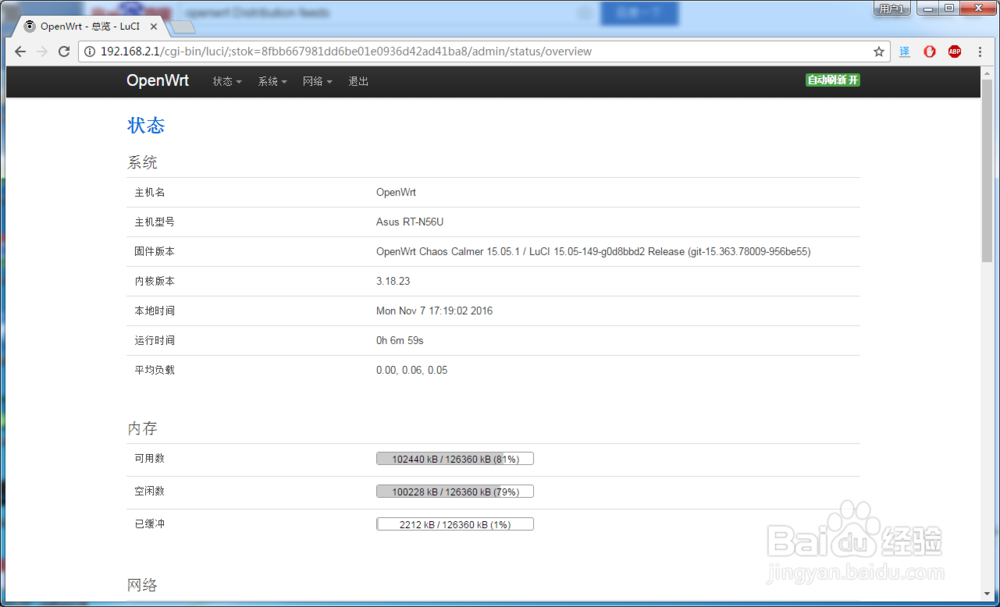Click the 空闲数 memory progress bar
1000x607 pixels.
point(455,492)
